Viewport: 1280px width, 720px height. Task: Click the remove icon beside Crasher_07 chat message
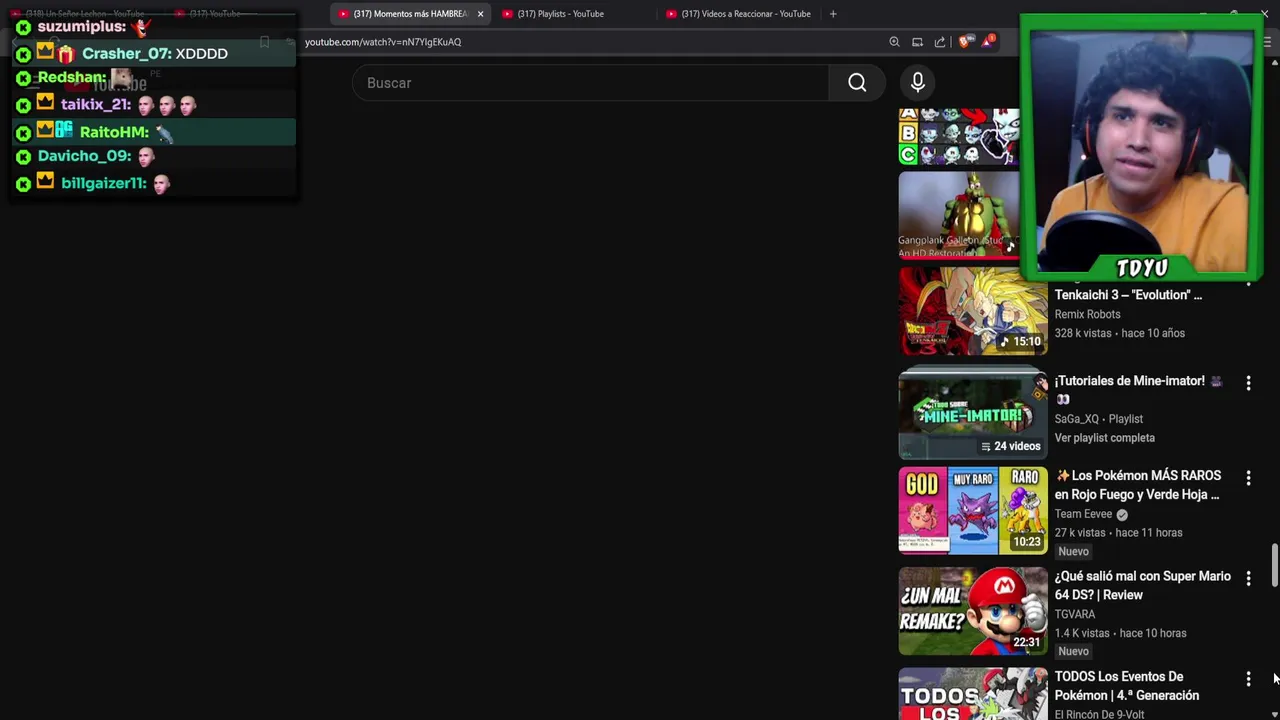click(24, 54)
